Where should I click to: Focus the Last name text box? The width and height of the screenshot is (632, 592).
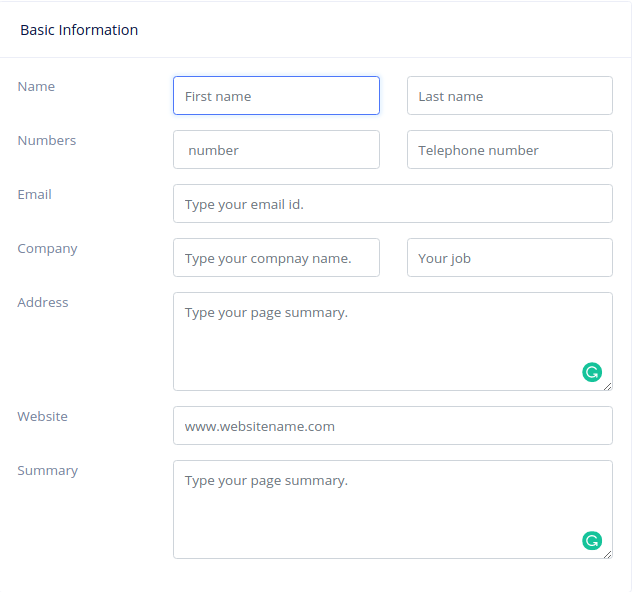pos(509,96)
